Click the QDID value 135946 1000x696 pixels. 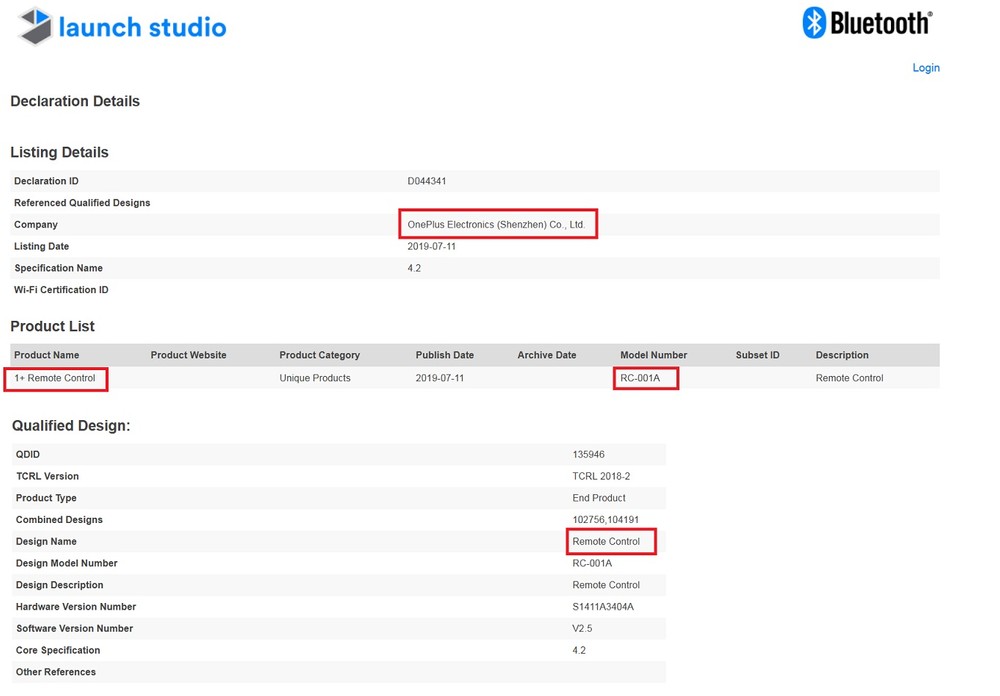click(588, 455)
